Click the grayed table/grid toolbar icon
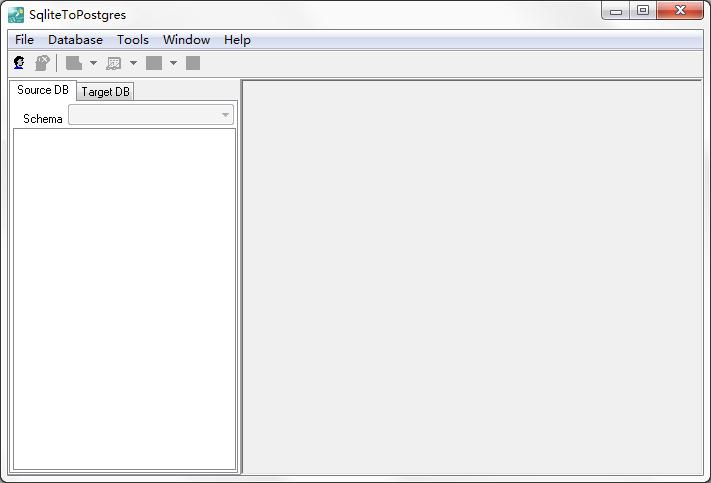The image size is (711, 483). [x=113, y=63]
